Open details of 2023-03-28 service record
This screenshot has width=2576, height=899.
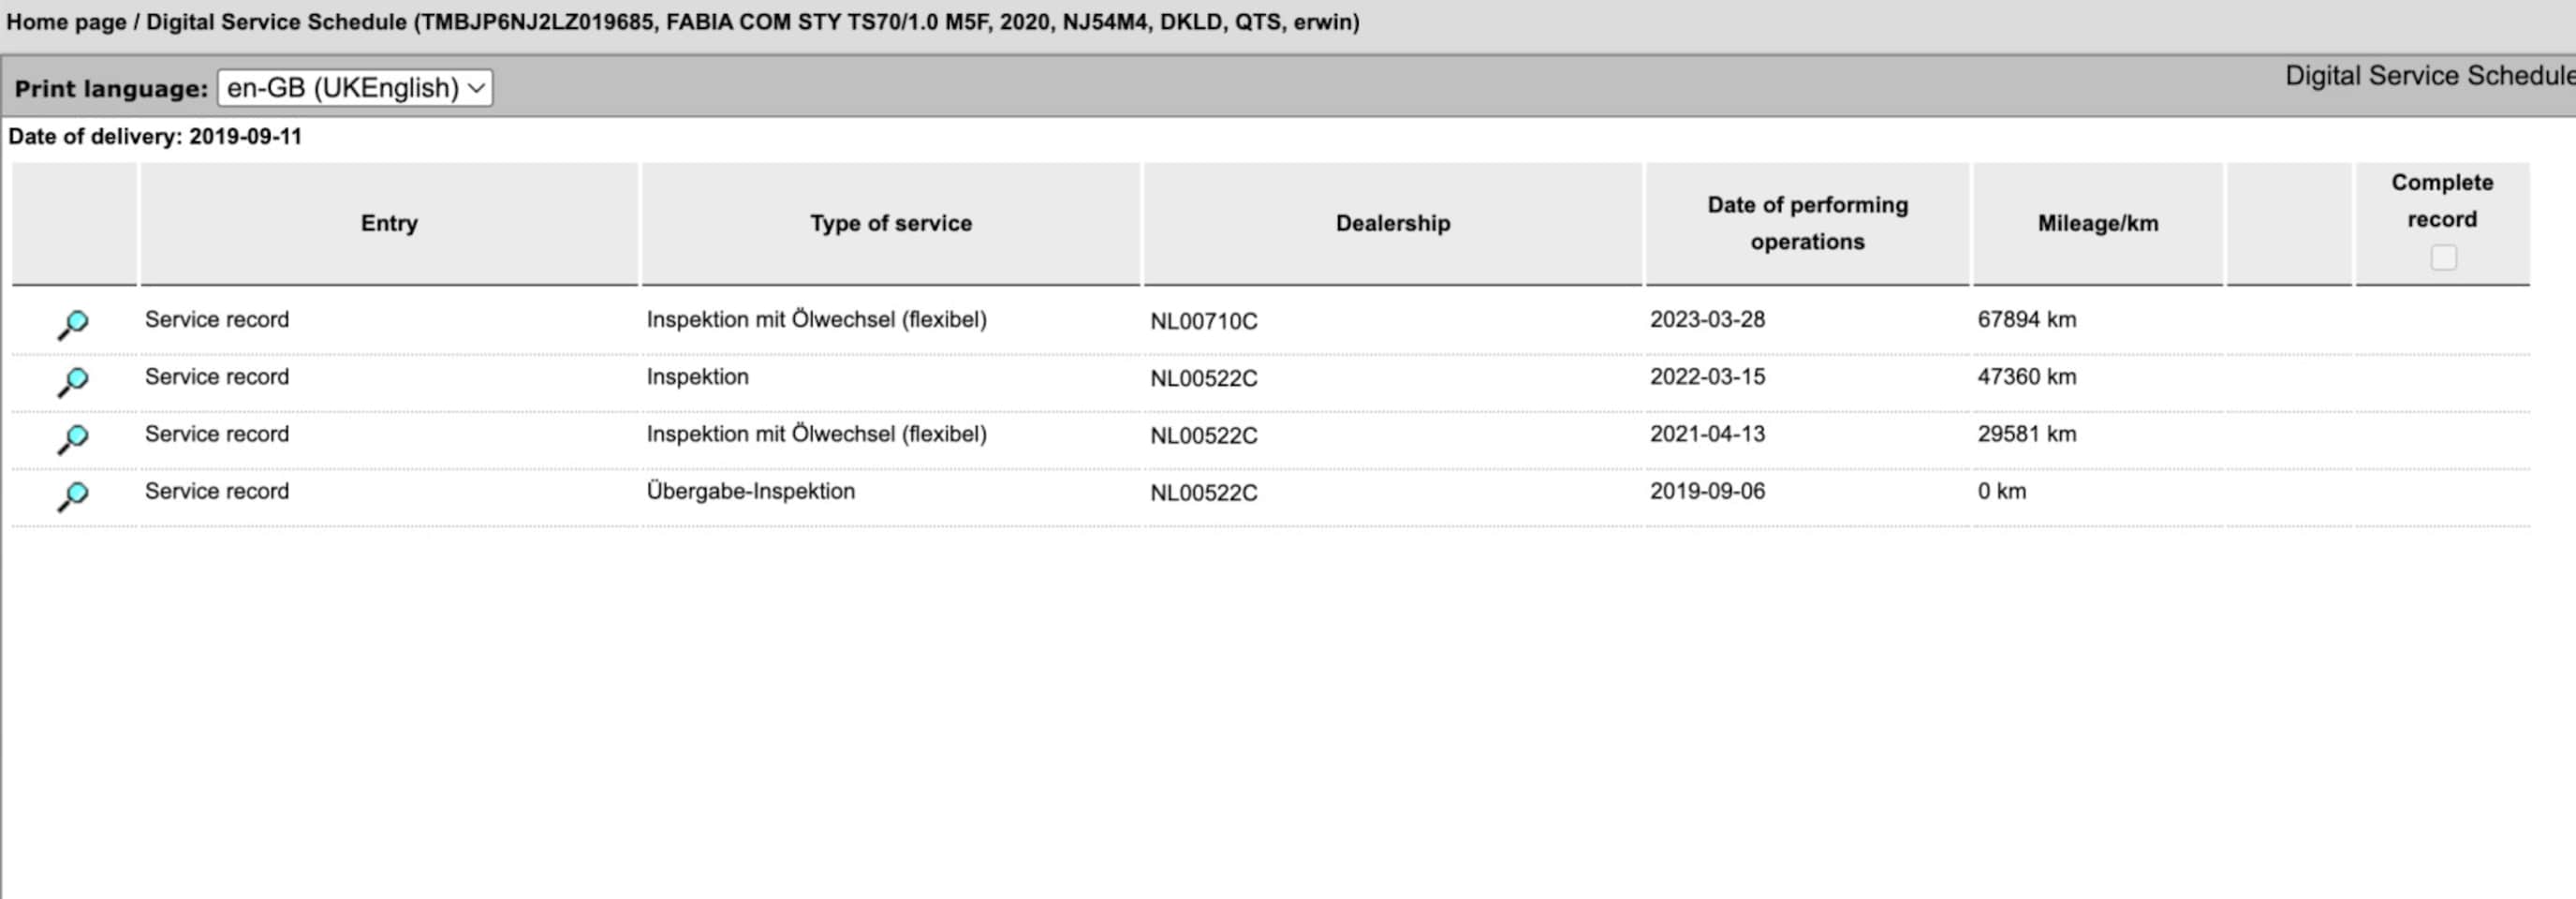click(73, 323)
